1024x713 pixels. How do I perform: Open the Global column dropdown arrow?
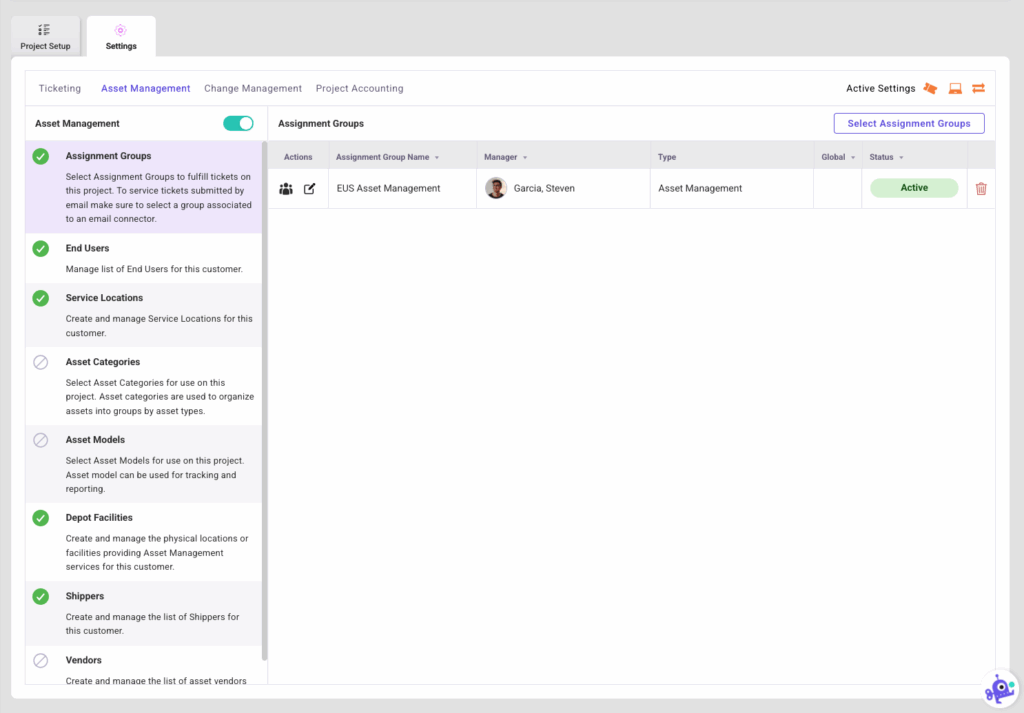click(853, 158)
